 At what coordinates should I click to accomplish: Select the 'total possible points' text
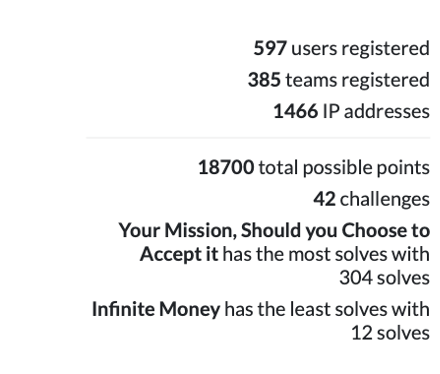point(344,168)
